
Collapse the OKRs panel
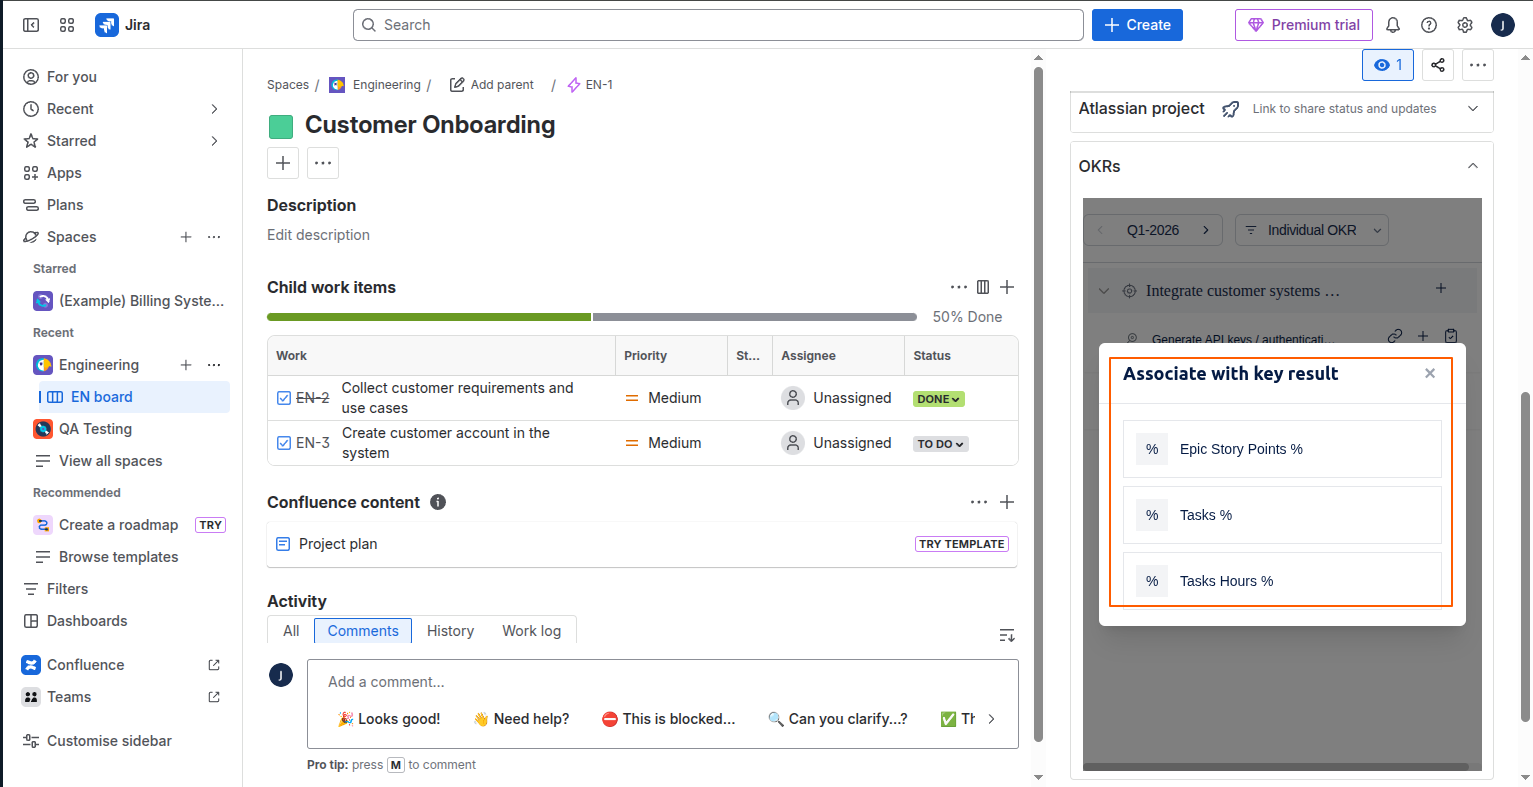coord(1473,166)
